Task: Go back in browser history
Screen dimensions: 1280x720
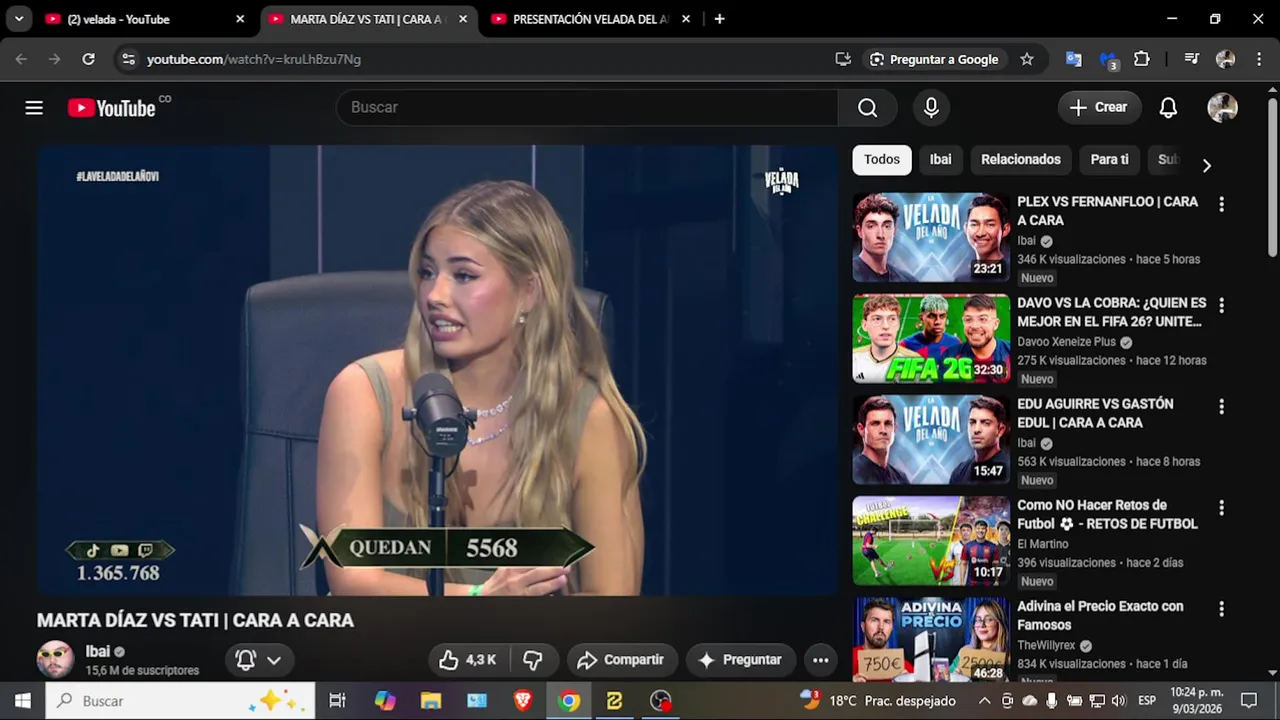Action: 21,59
